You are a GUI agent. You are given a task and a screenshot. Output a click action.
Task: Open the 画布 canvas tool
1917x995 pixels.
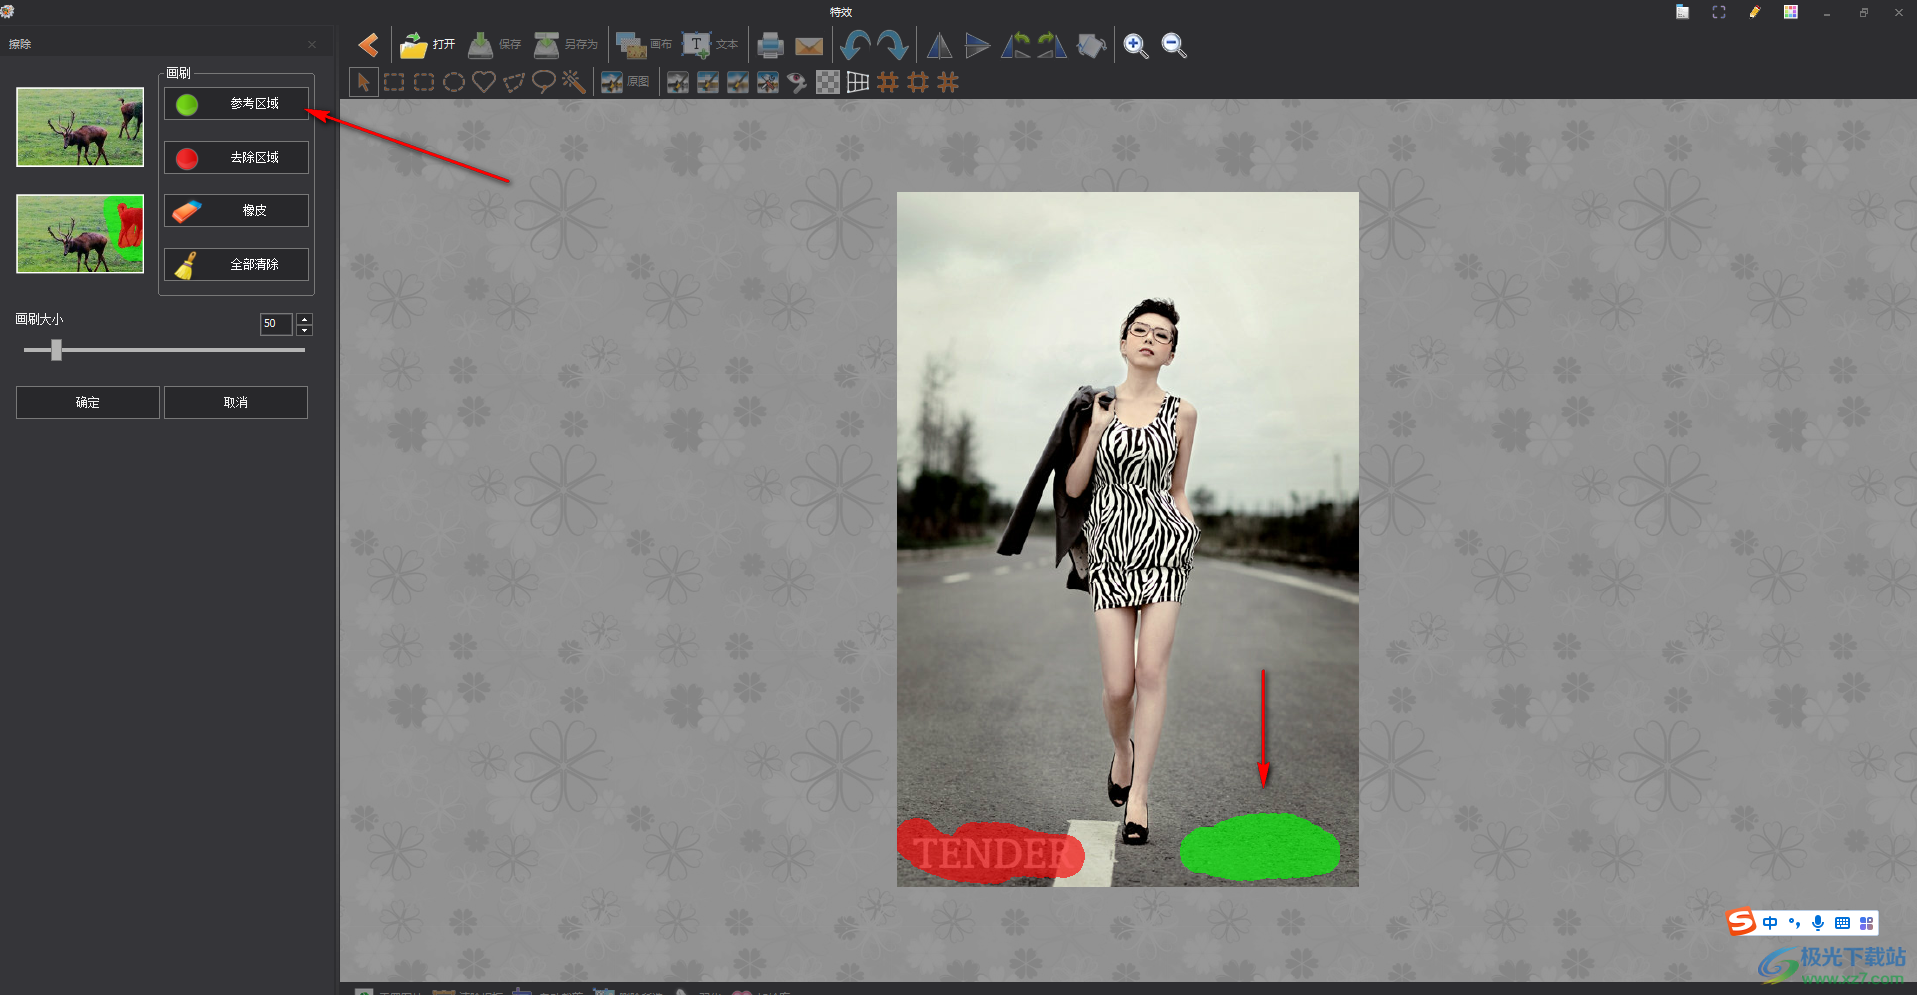pyautogui.click(x=643, y=45)
